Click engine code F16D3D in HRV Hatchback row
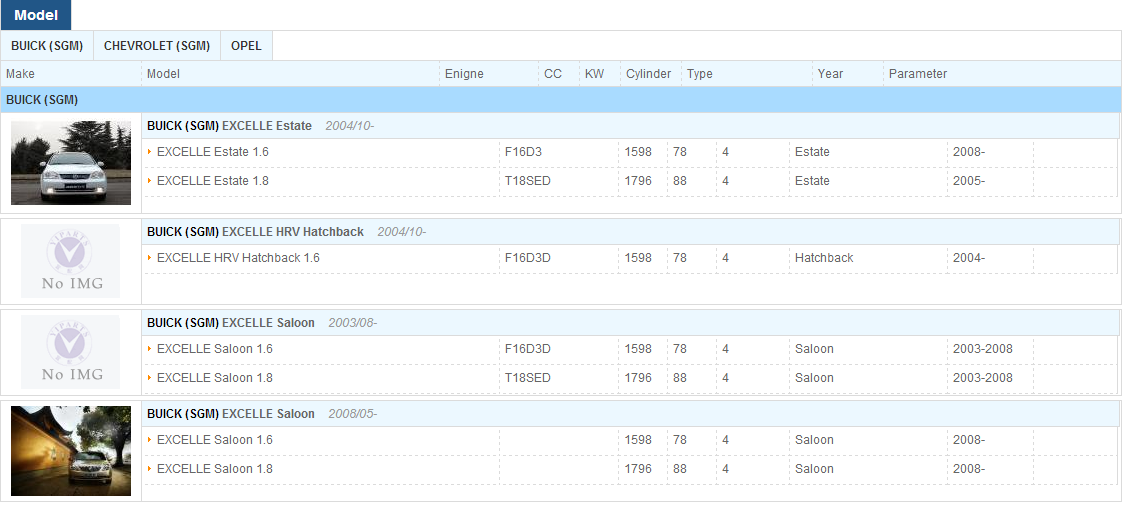This screenshot has width=1125, height=506. (x=527, y=258)
